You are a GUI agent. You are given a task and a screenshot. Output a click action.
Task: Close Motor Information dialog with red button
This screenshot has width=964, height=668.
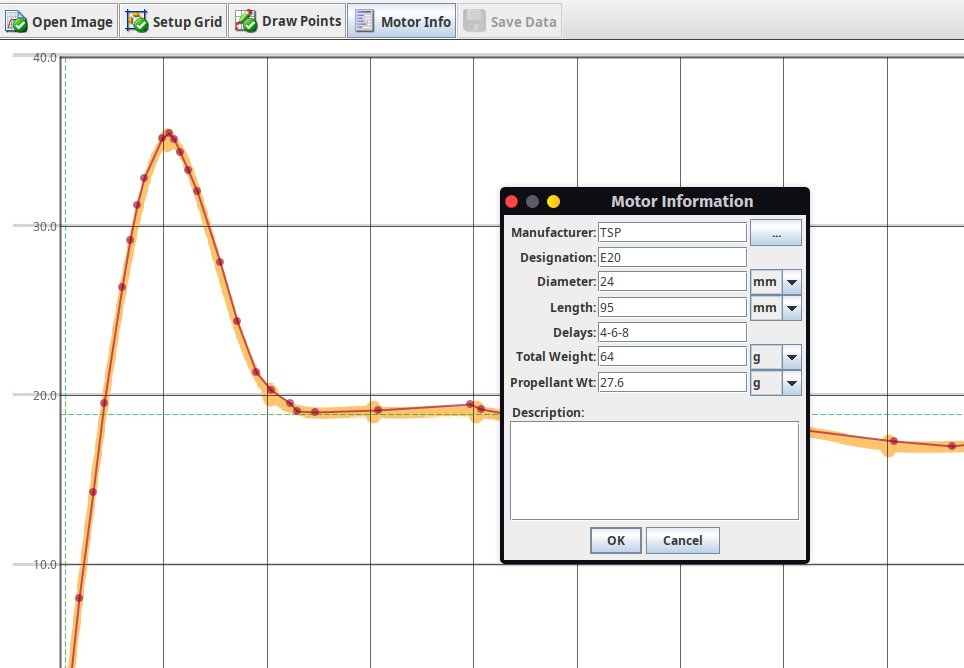click(512, 202)
